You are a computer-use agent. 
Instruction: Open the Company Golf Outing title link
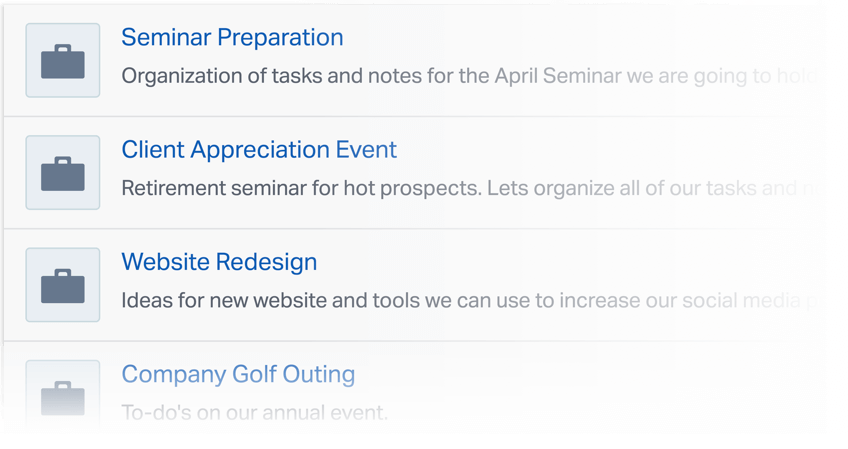238,374
